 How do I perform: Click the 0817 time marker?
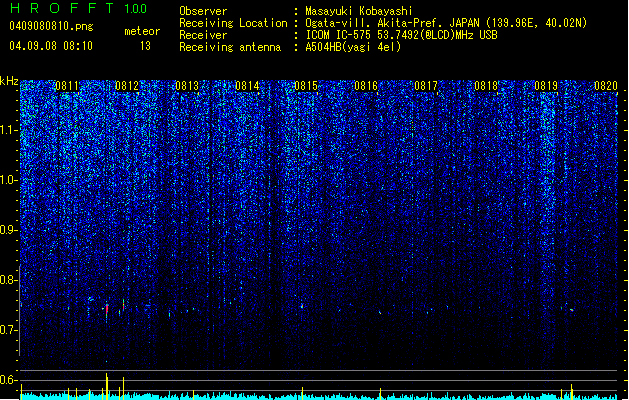426,86
